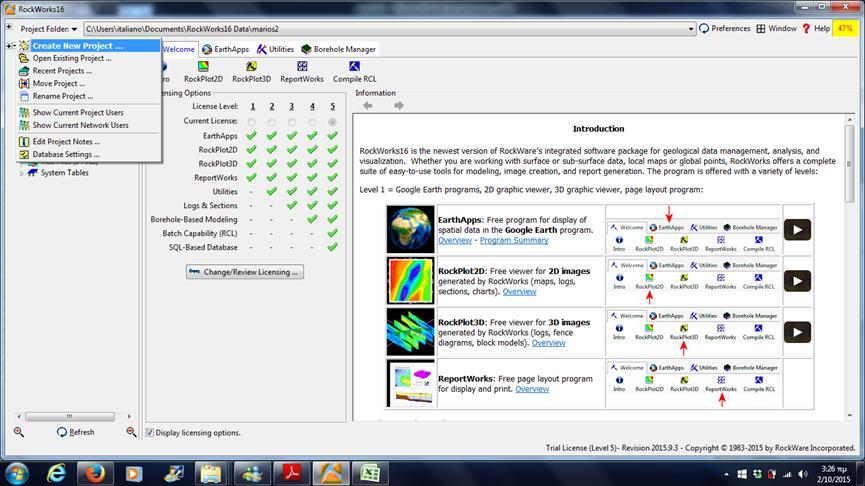This screenshot has height=486, width=865.
Task: Click the project tree horizontal scrollbar
Action: (x=70, y=416)
